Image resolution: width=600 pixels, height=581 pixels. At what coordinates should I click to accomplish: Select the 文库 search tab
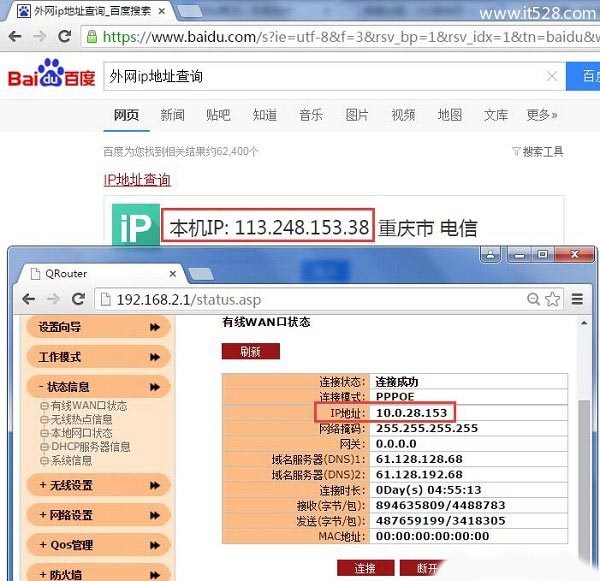(x=496, y=115)
